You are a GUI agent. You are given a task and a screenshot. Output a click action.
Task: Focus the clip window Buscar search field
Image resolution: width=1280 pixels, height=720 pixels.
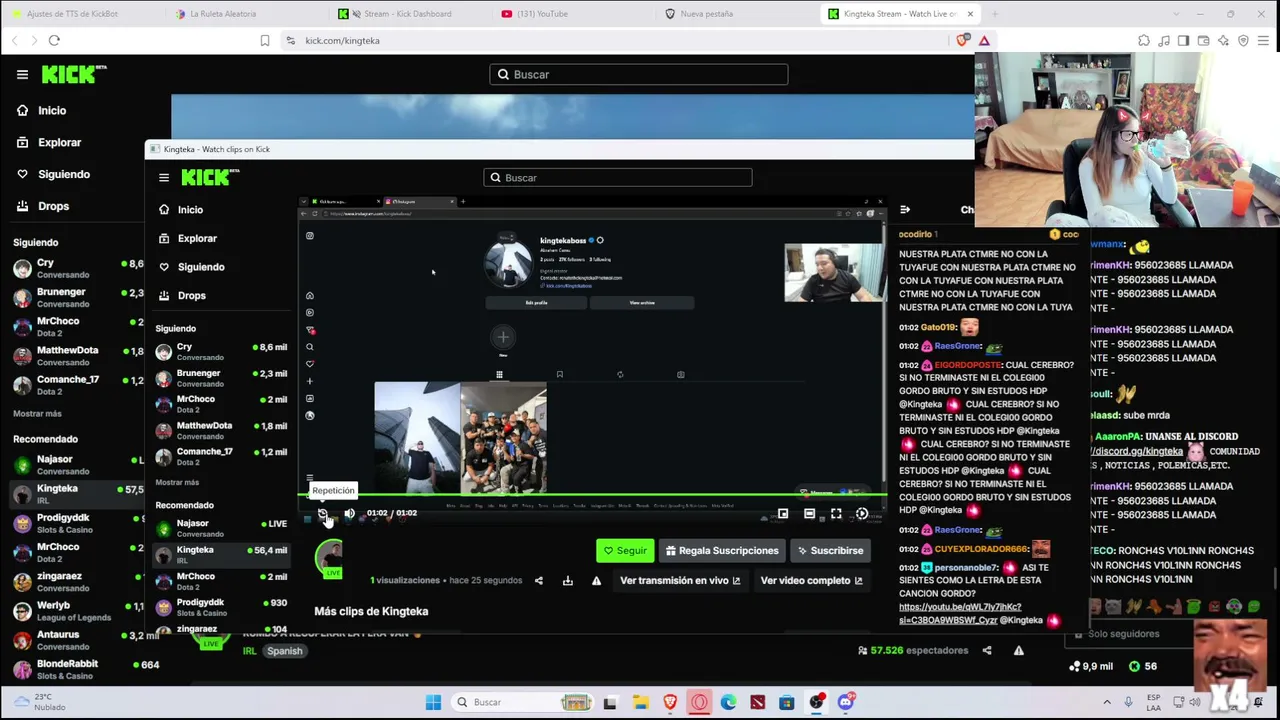[x=618, y=178]
